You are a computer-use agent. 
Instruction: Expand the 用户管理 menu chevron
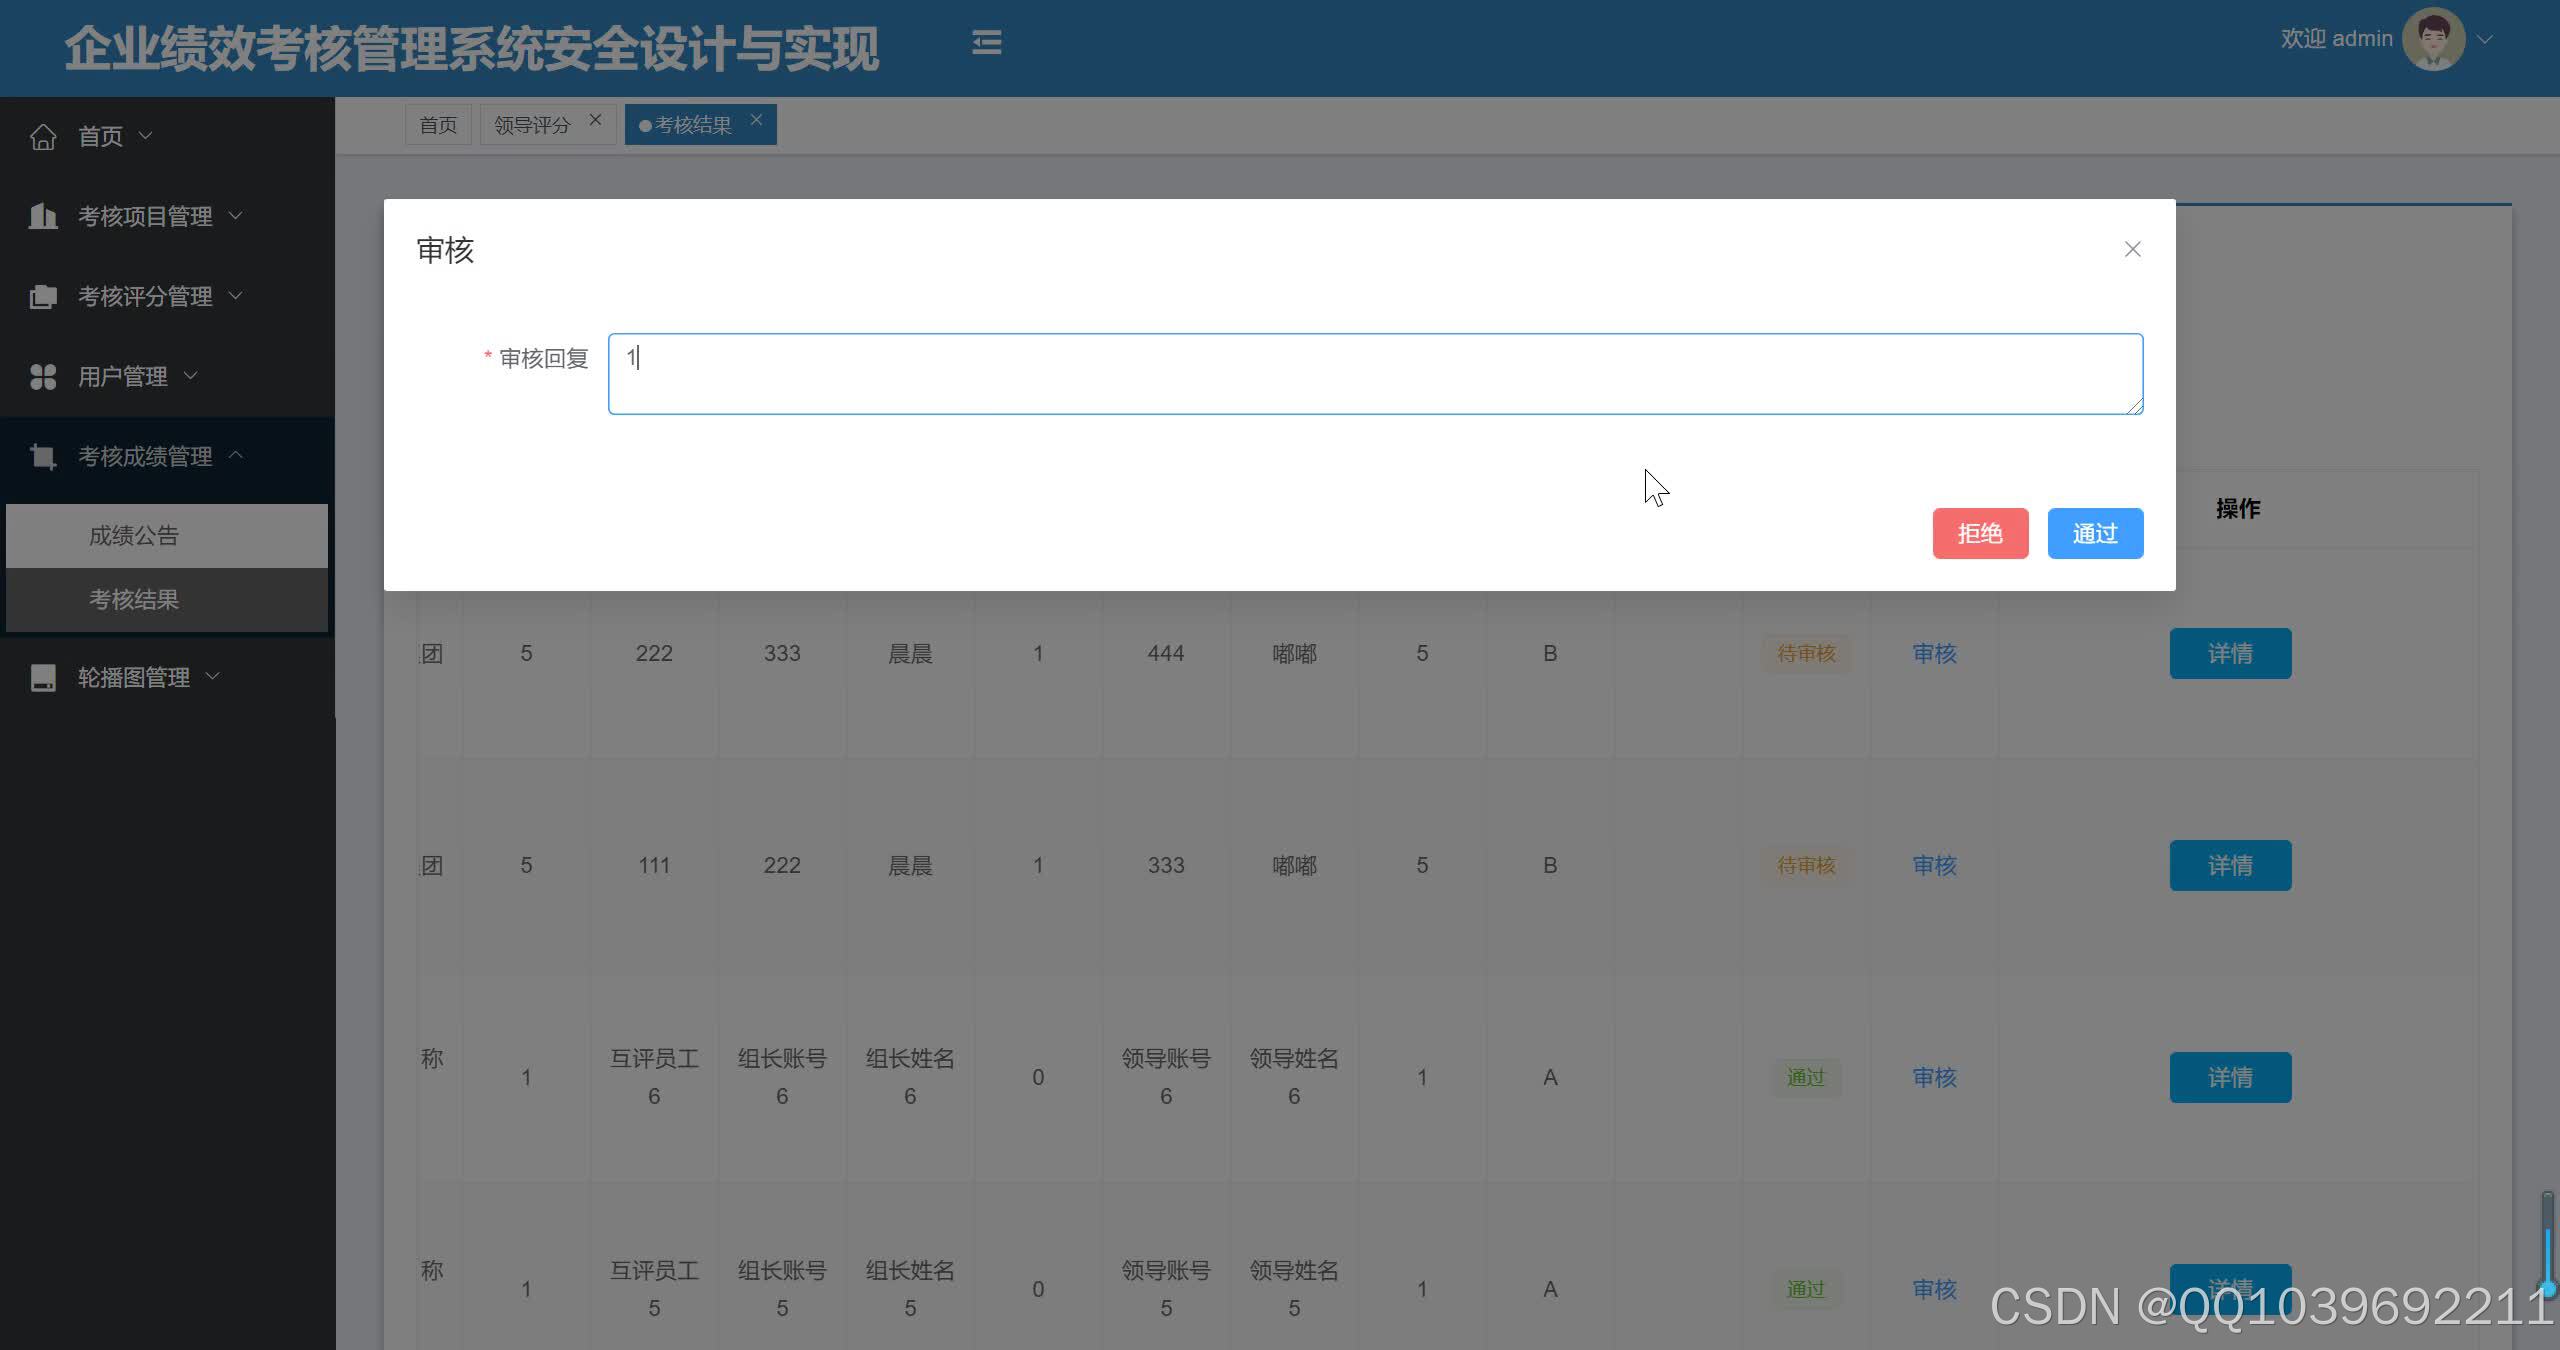191,375
